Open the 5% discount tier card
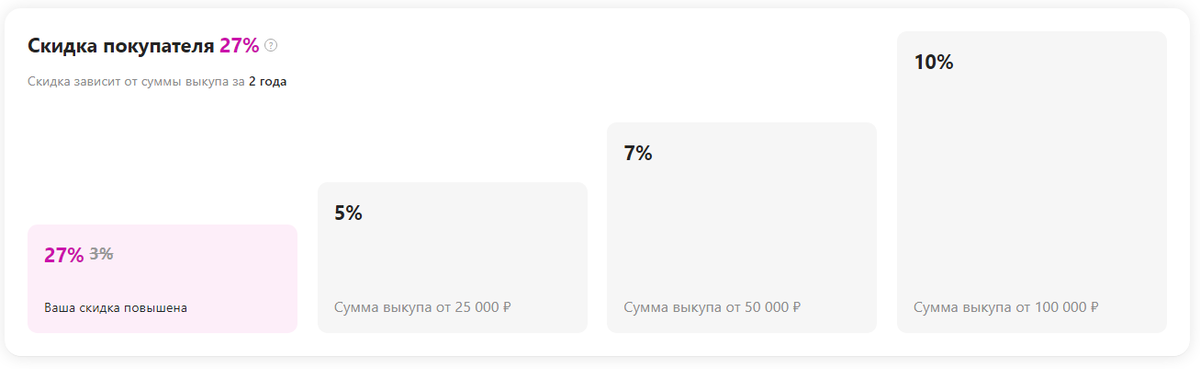 [x=452, y=257]
